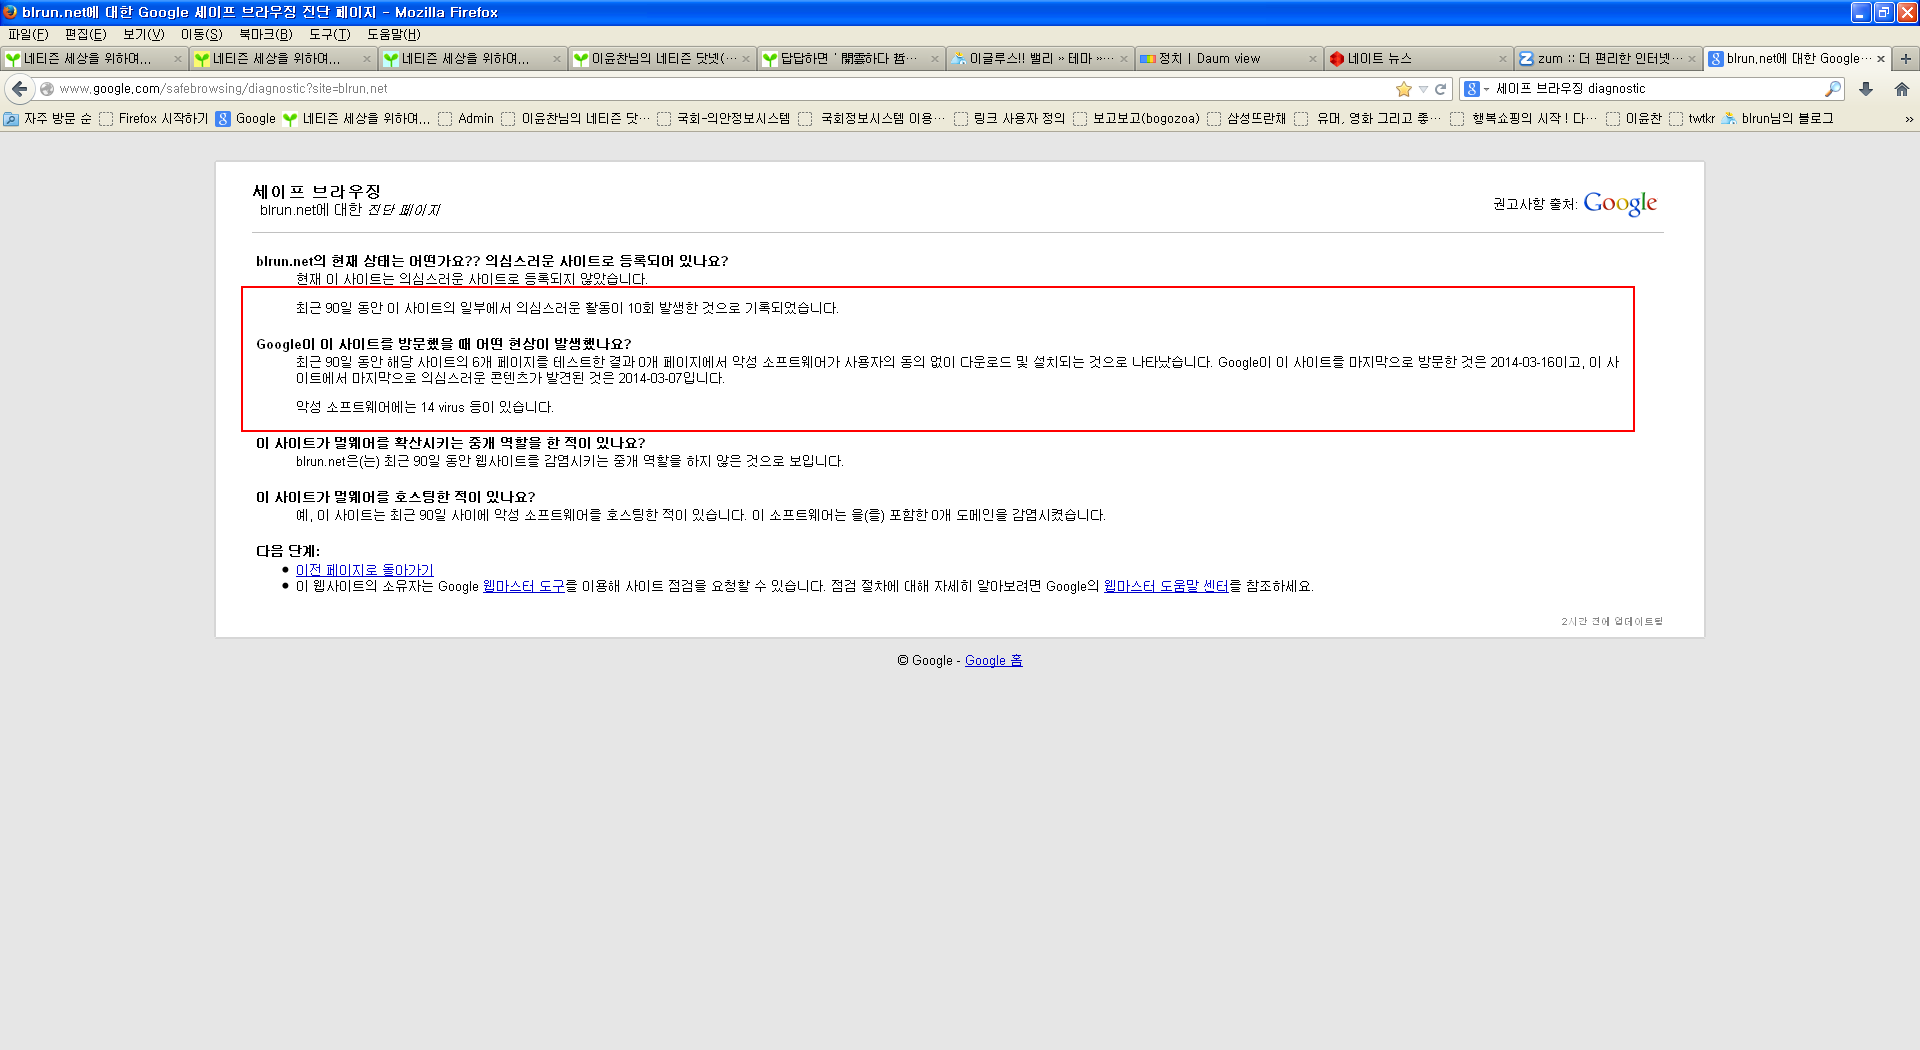Viewport: 1920px width, 1050px height.
Task: Show more bookmarks via the chevron
Action: pos(1909,119)
